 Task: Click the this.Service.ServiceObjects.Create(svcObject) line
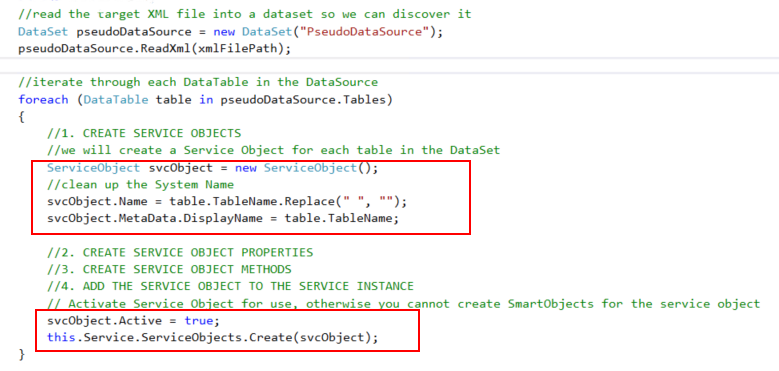[x=213, y=338]
